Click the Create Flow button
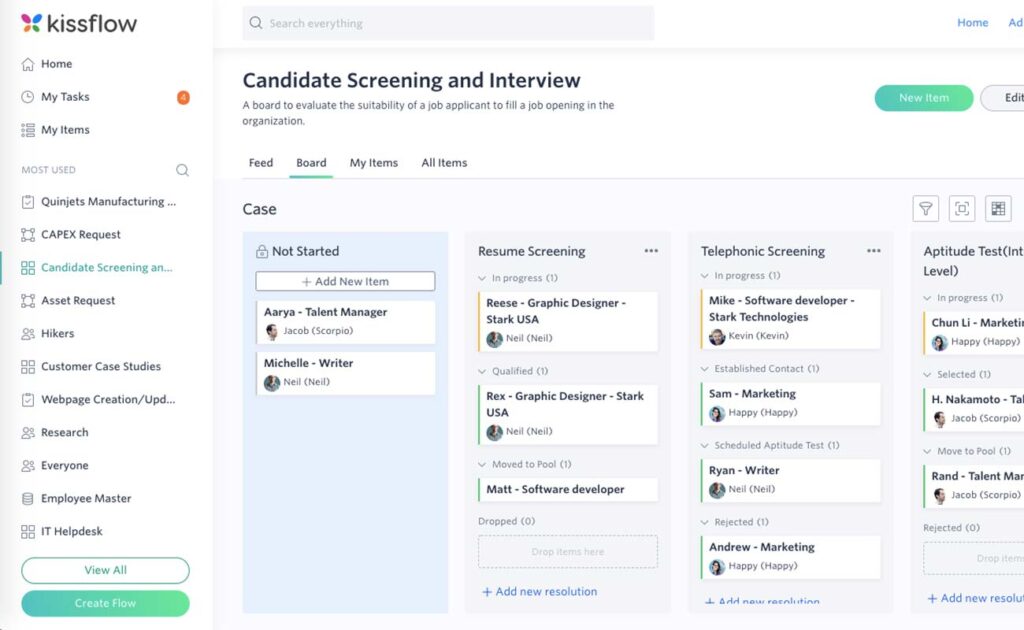1024x630 pixels. click(x=105, y=603)
